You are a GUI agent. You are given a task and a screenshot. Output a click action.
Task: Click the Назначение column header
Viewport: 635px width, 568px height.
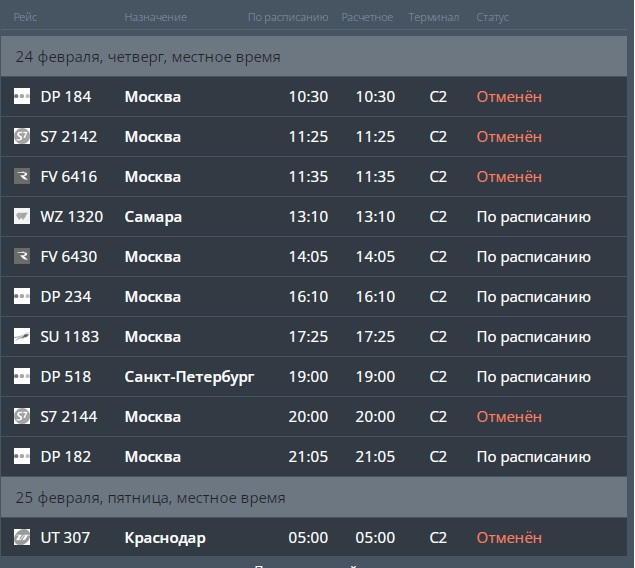tap(155, 17)
